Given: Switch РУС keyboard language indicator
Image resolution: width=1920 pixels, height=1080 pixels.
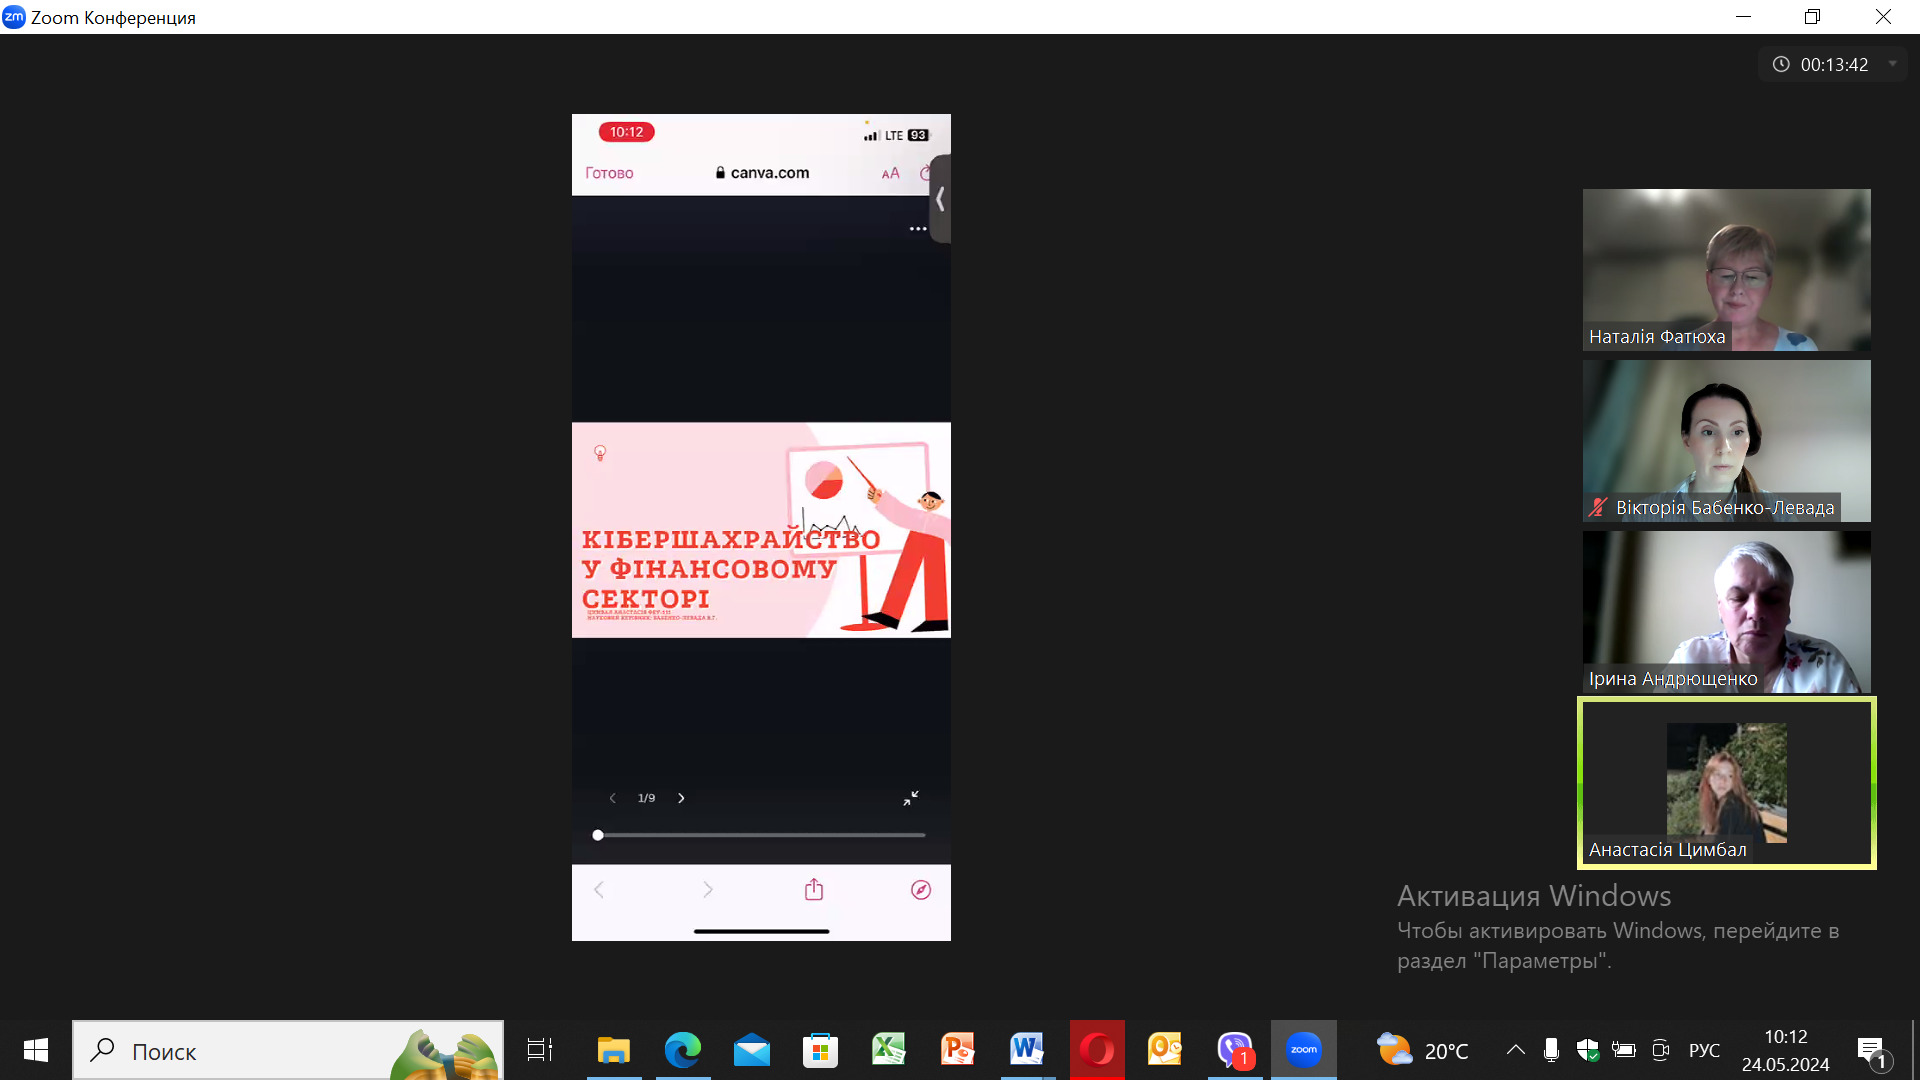Looking at the screenshot, I should pyautogui.click(x=1704, y=1050).
